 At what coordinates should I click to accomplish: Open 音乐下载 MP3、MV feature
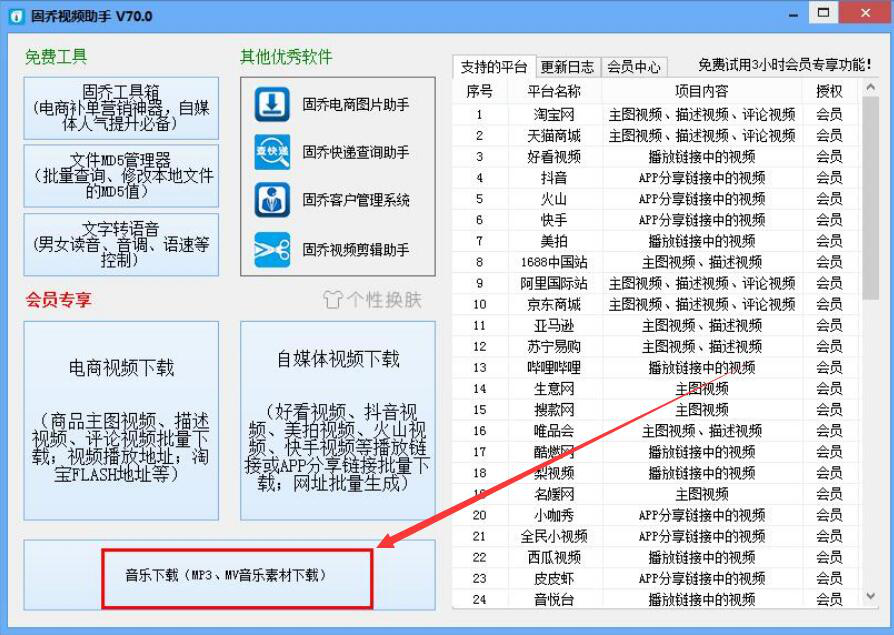click(229, 575)
